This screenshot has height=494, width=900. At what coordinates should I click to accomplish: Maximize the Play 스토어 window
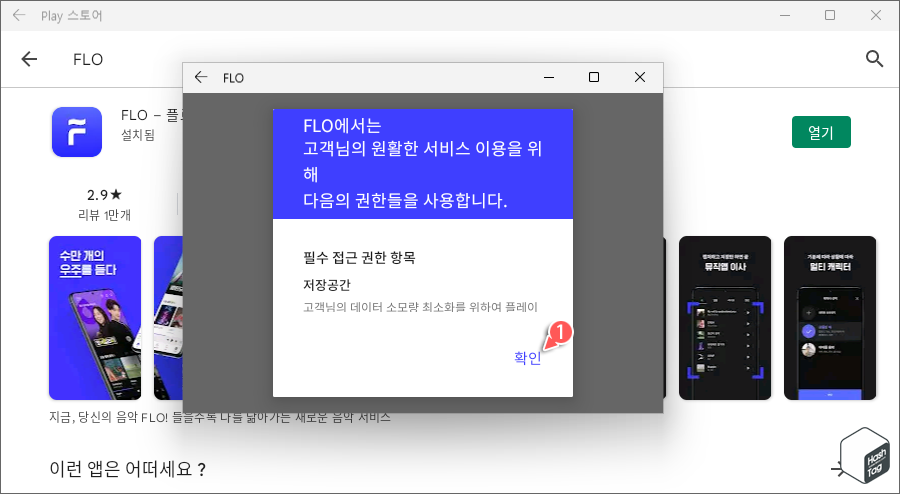click(x=830, y=15)
